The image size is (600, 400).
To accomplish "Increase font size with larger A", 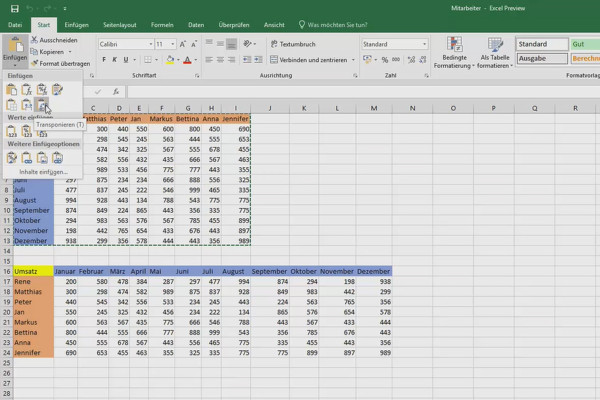I will (x=183, y=44).
